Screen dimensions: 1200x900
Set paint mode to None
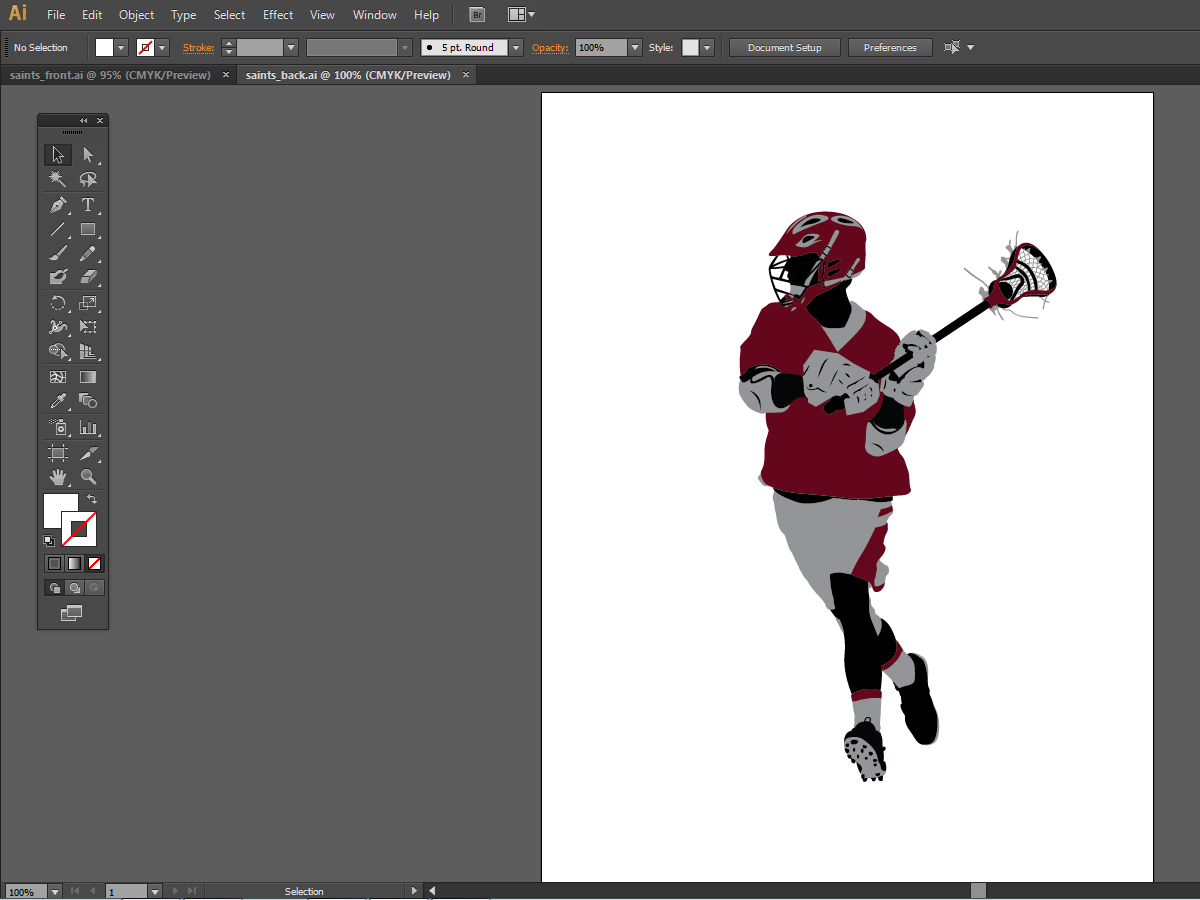pyautogui.click(x=94, y=563)
